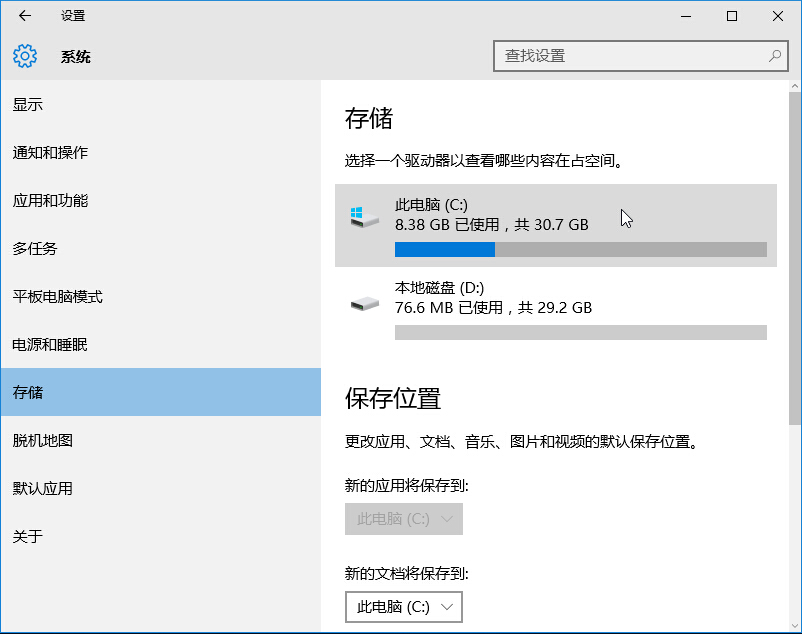Open the 通知和操作 settings section
Image resolution: width=802 pixels, height=634 pixels.
click(x=60, y=152)
